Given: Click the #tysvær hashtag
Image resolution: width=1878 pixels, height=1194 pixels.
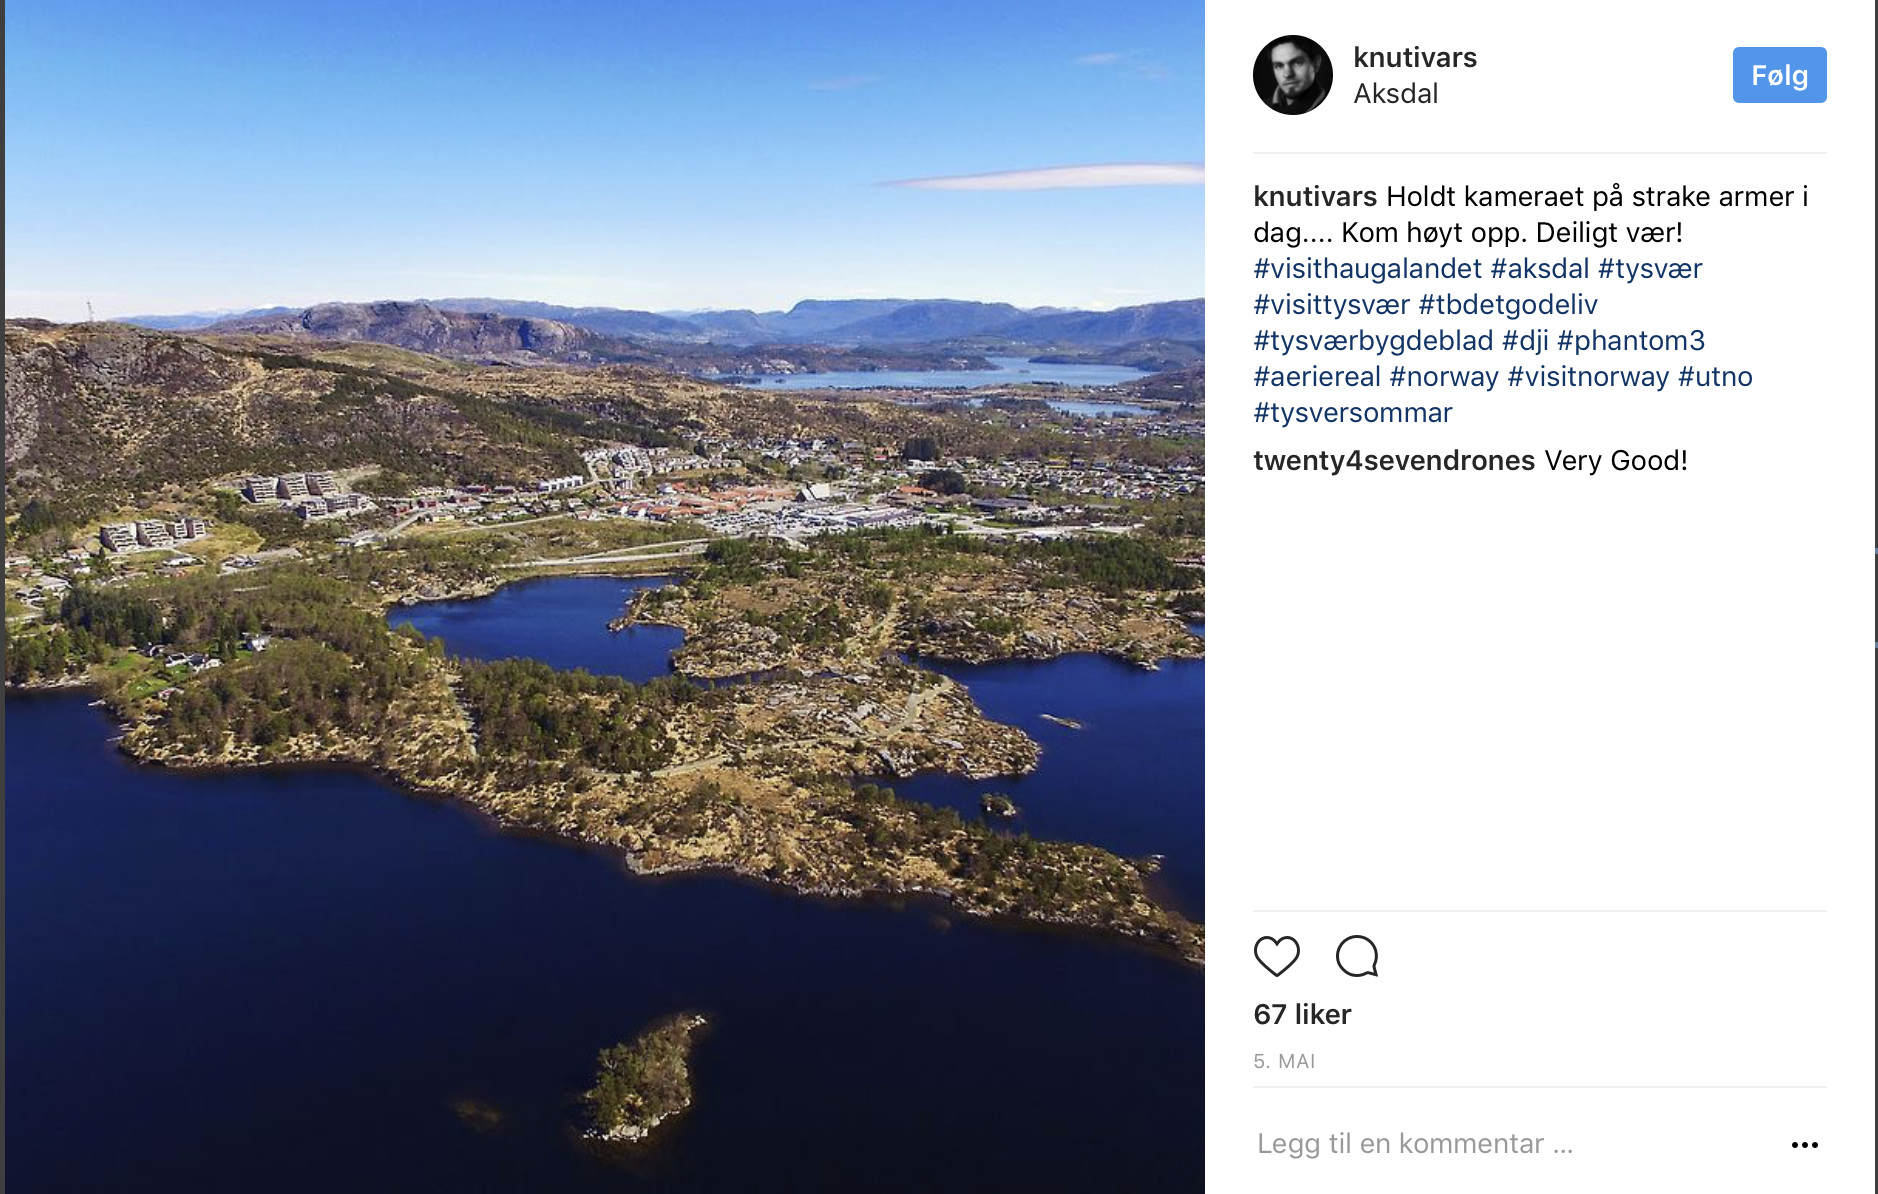Looking at the screenshot, I should [1649, 269].
